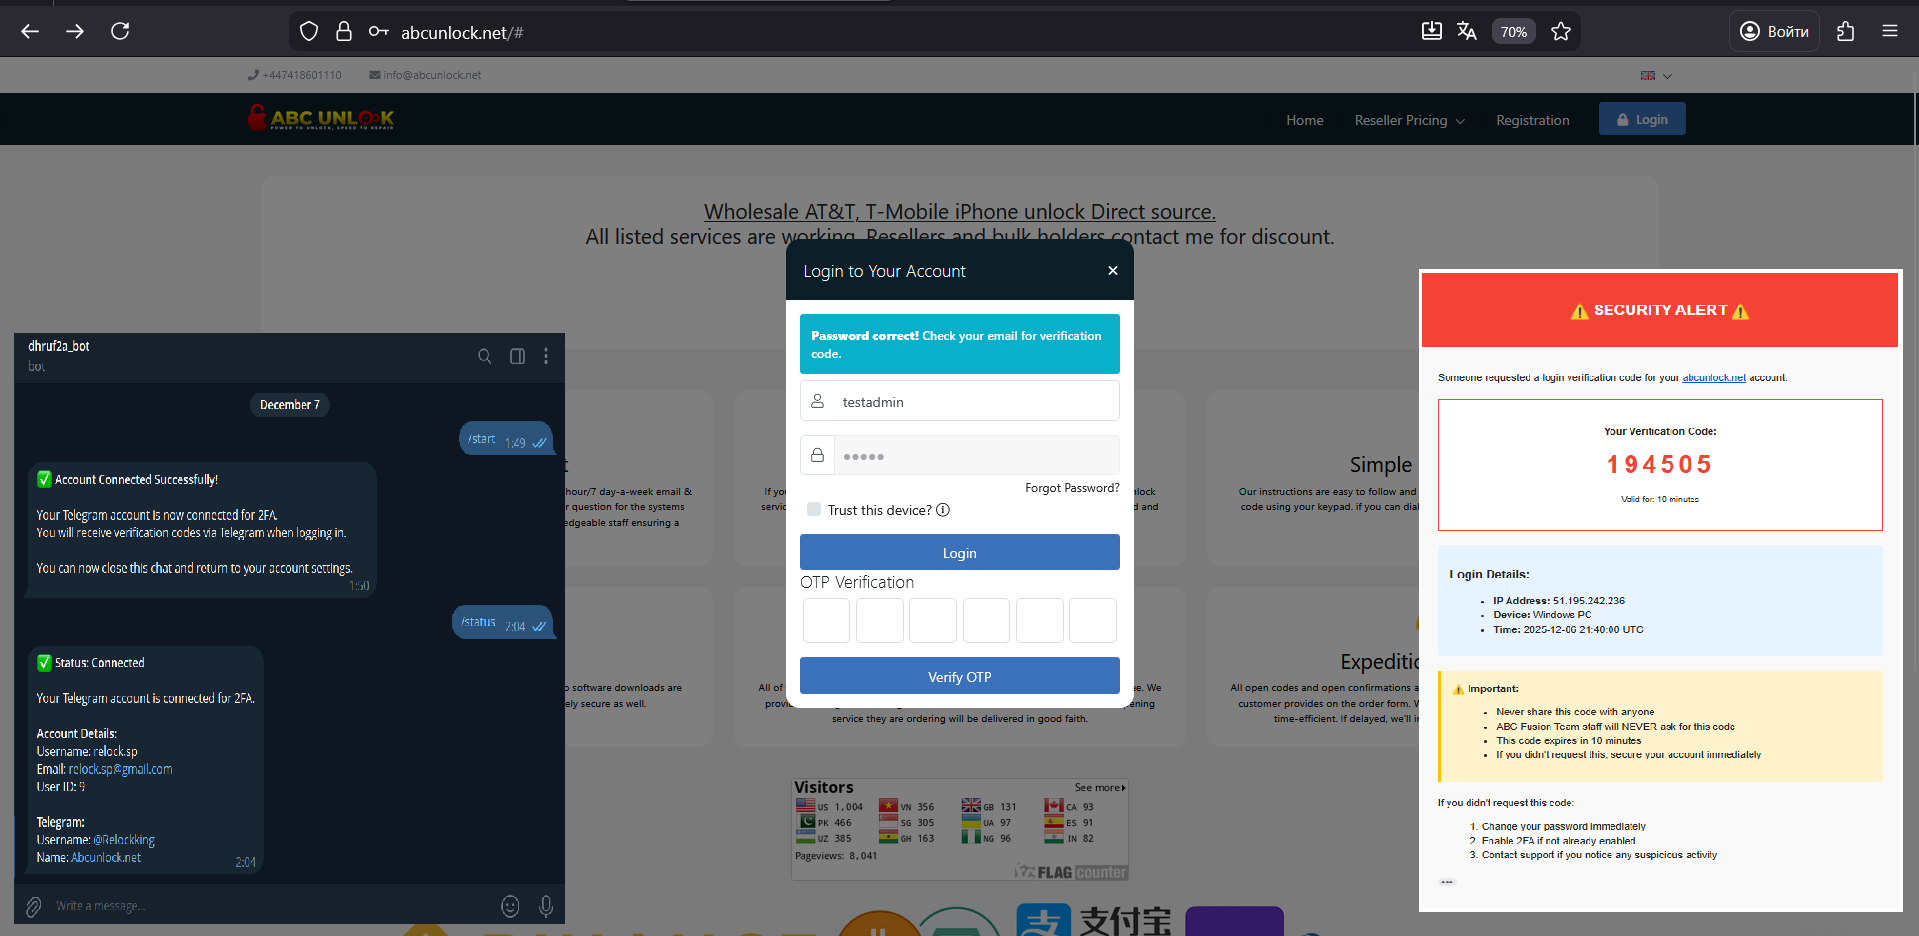Viewport: 1919px width, 936px height.
Task: Open the browser extensions puzzle icon
Action: (x=1845, y=31)
